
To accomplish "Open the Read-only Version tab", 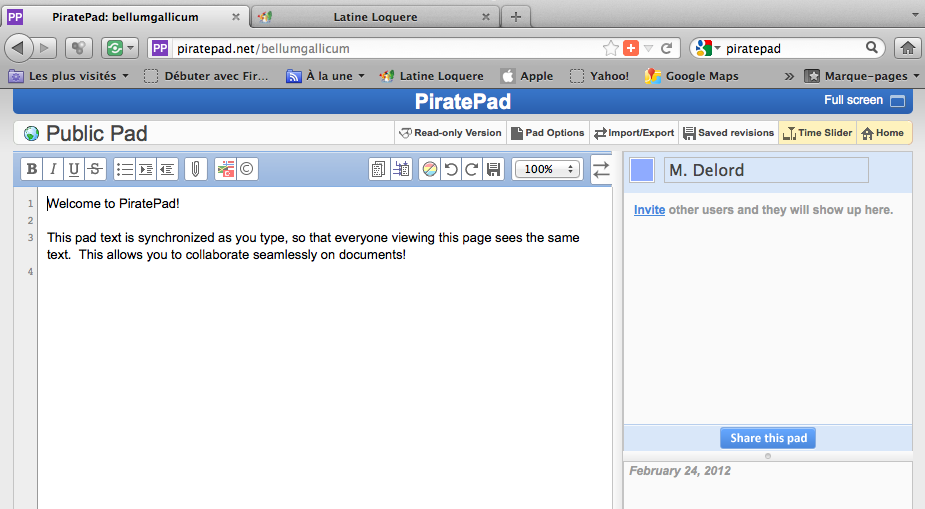I will point(451,133).
